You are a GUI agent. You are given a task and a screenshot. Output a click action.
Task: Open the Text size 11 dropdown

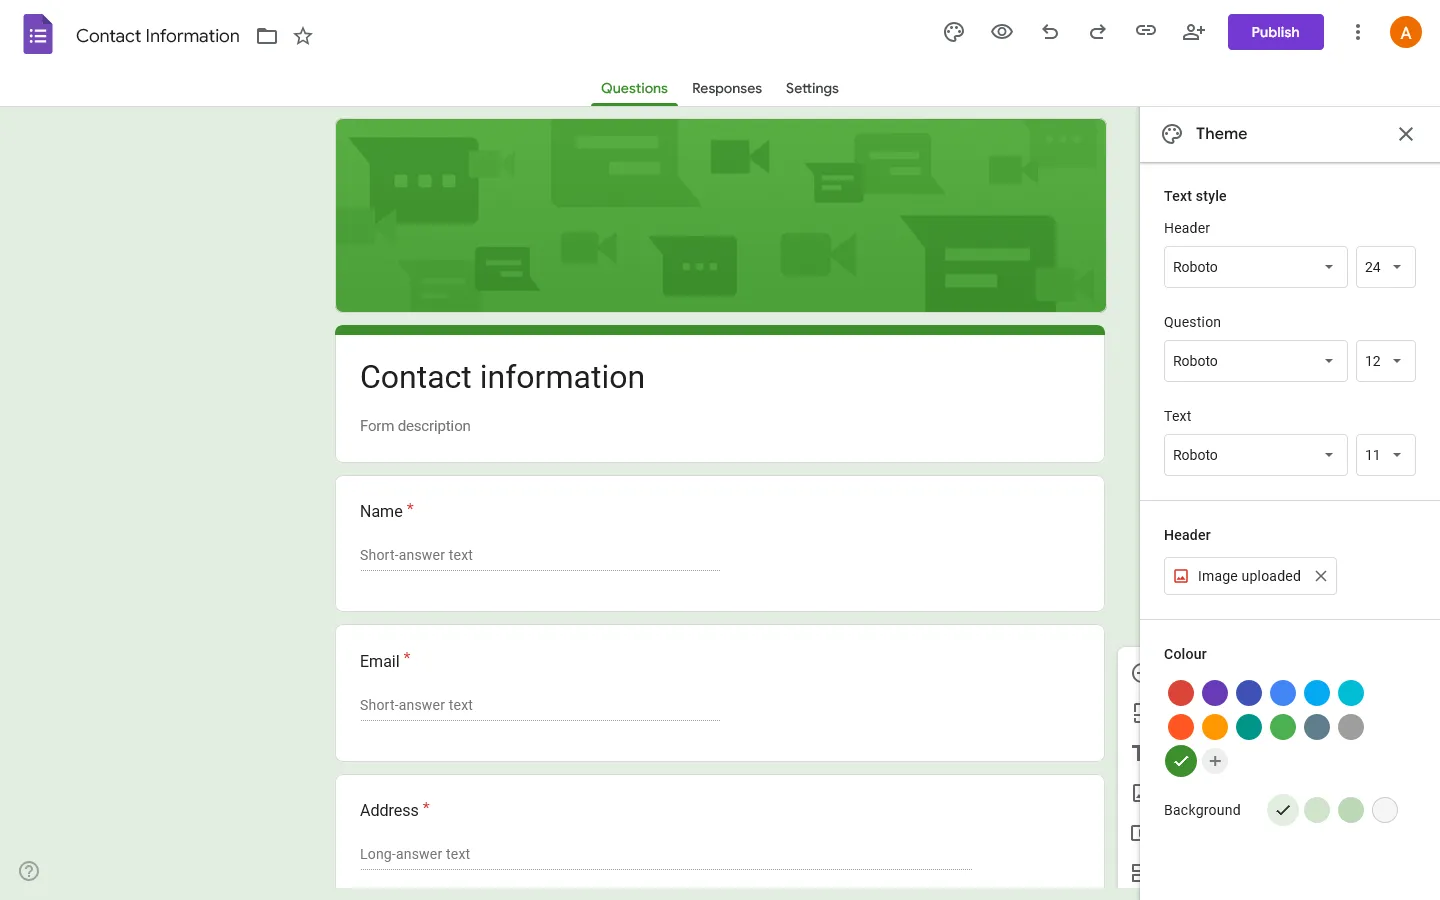coord(1385,455)
